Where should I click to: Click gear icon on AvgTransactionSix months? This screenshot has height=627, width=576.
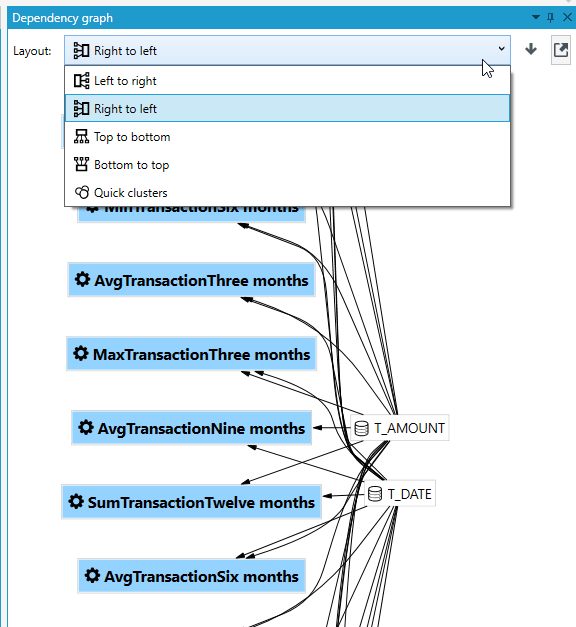click(x=92, y=575)
